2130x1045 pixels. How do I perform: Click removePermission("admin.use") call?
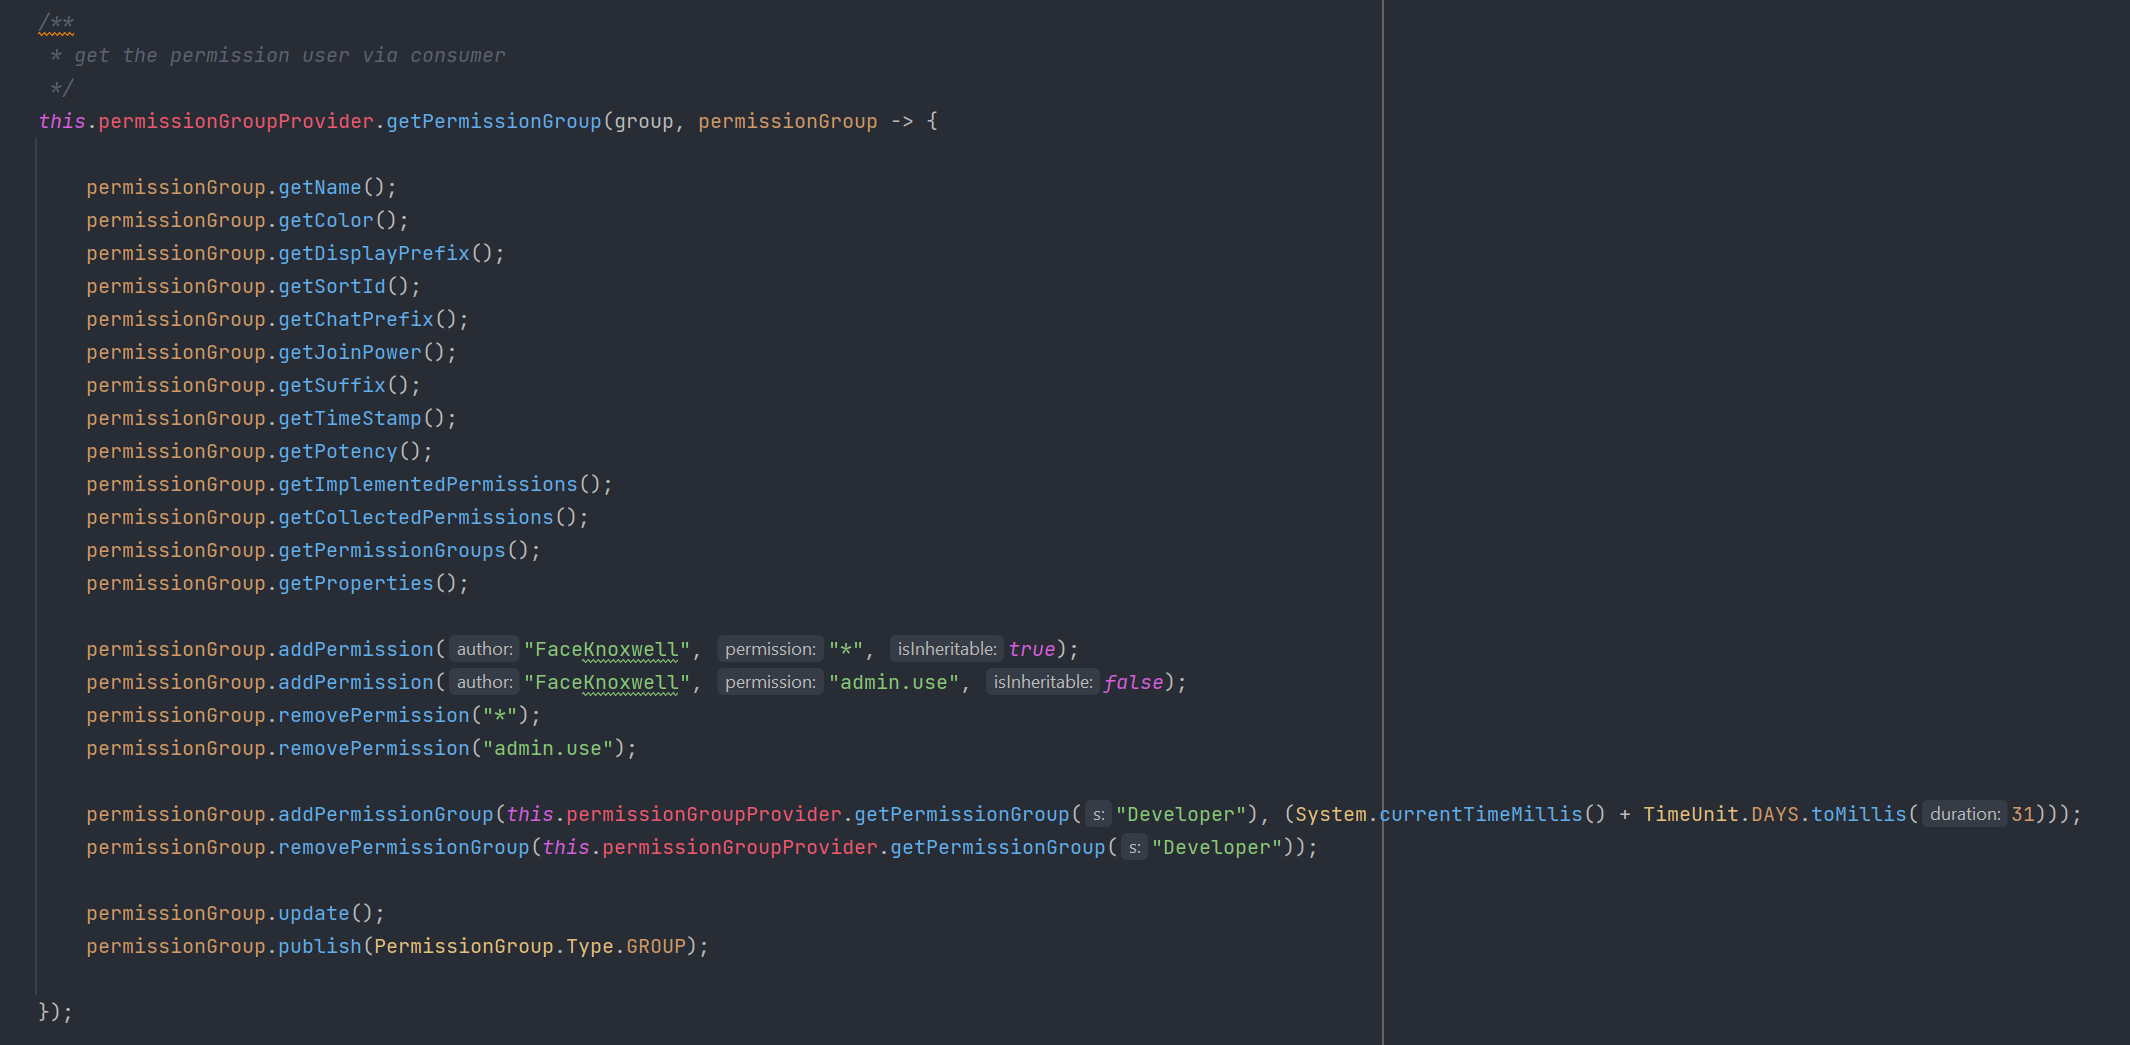point(452,748)
